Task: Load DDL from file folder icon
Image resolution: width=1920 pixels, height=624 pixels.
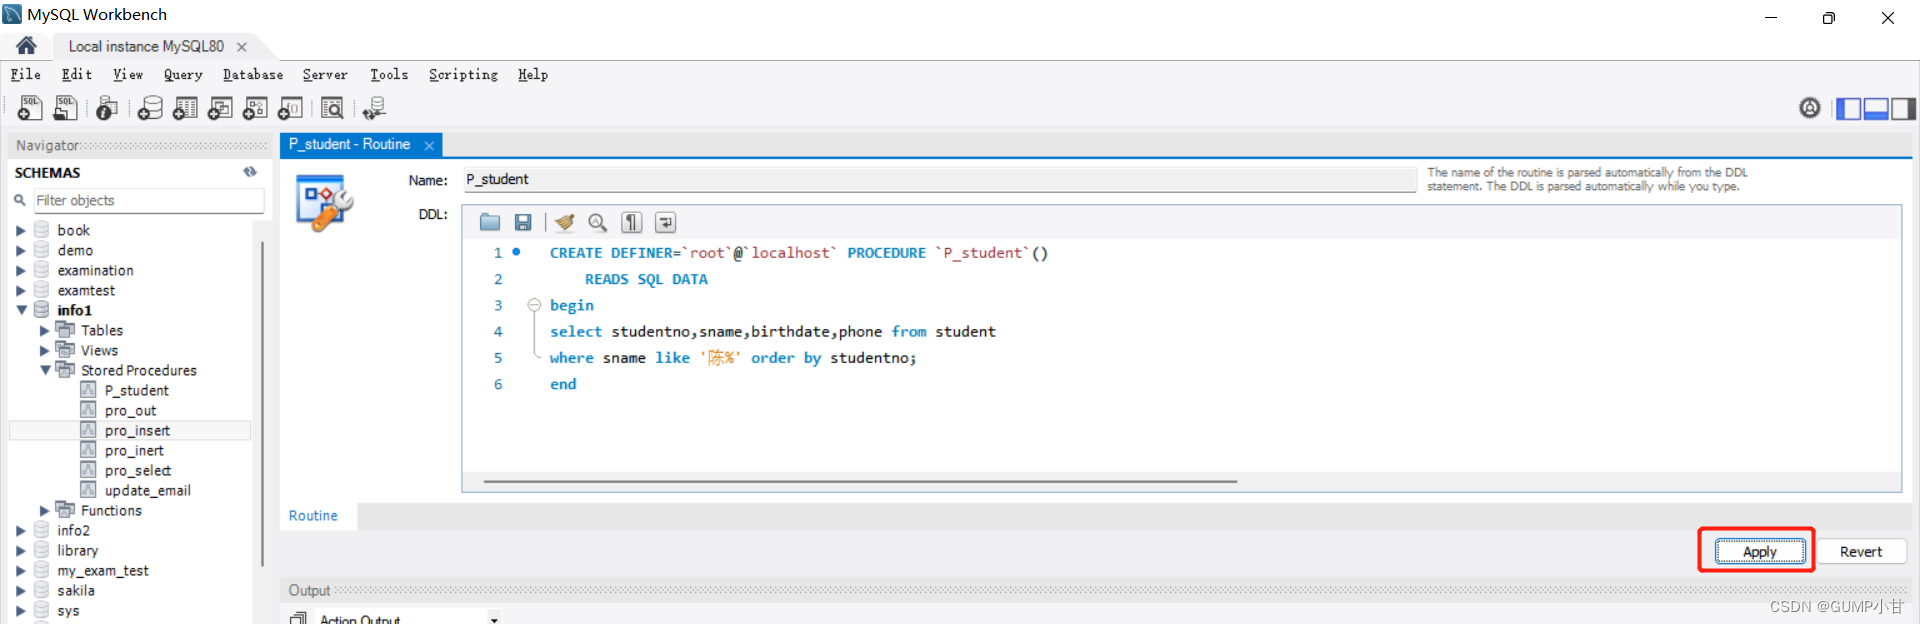Action: click(489, 222)
